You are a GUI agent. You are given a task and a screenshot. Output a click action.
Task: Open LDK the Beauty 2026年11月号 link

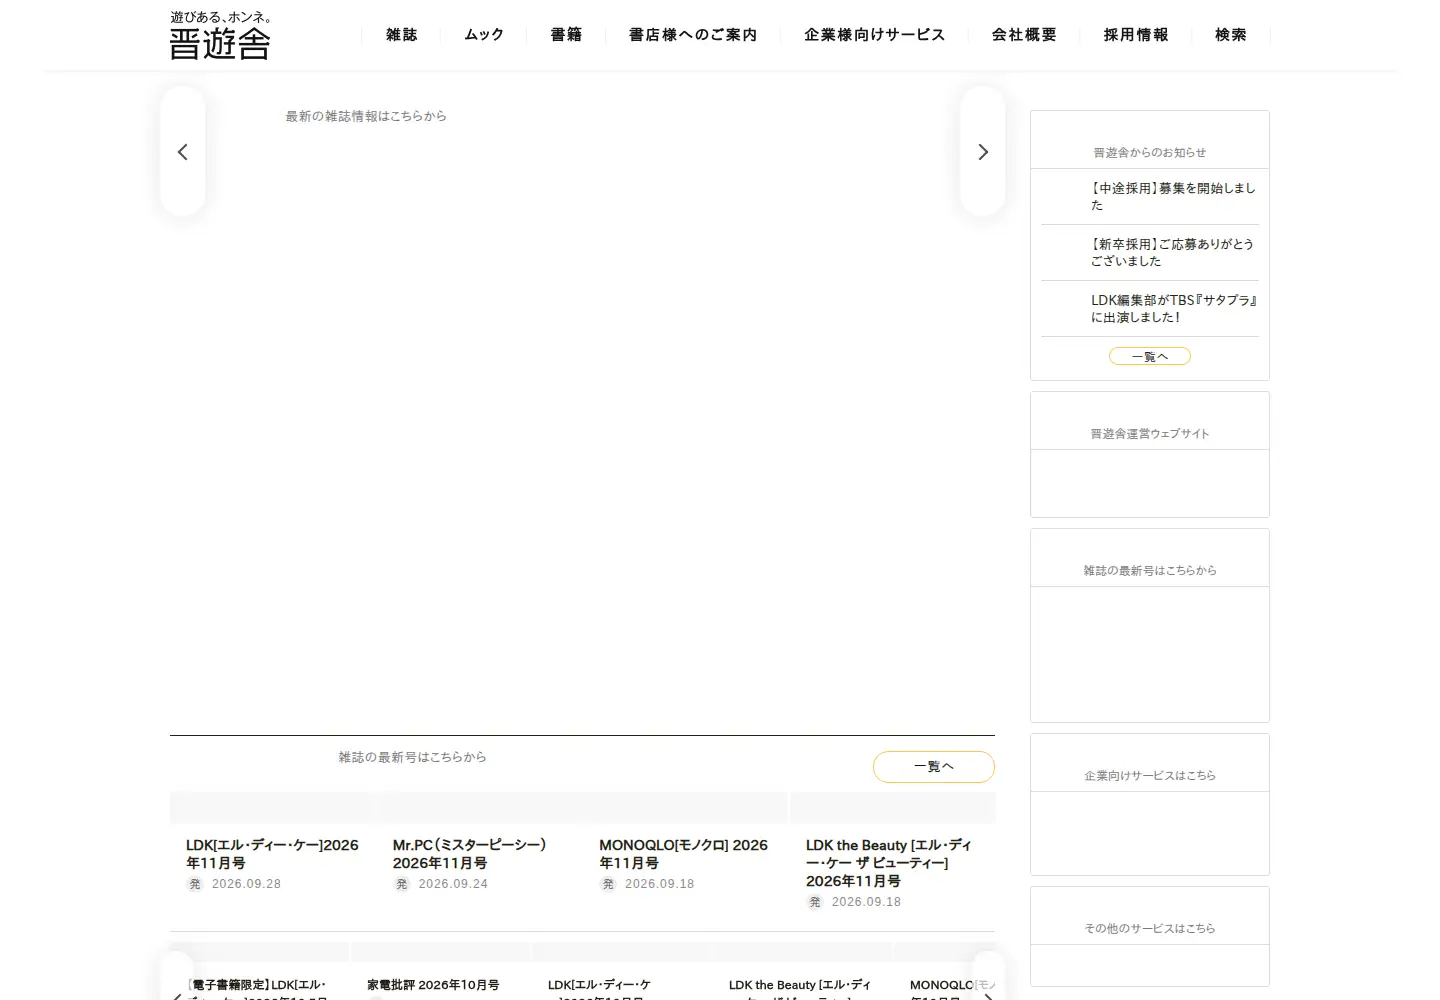(889, 863)
